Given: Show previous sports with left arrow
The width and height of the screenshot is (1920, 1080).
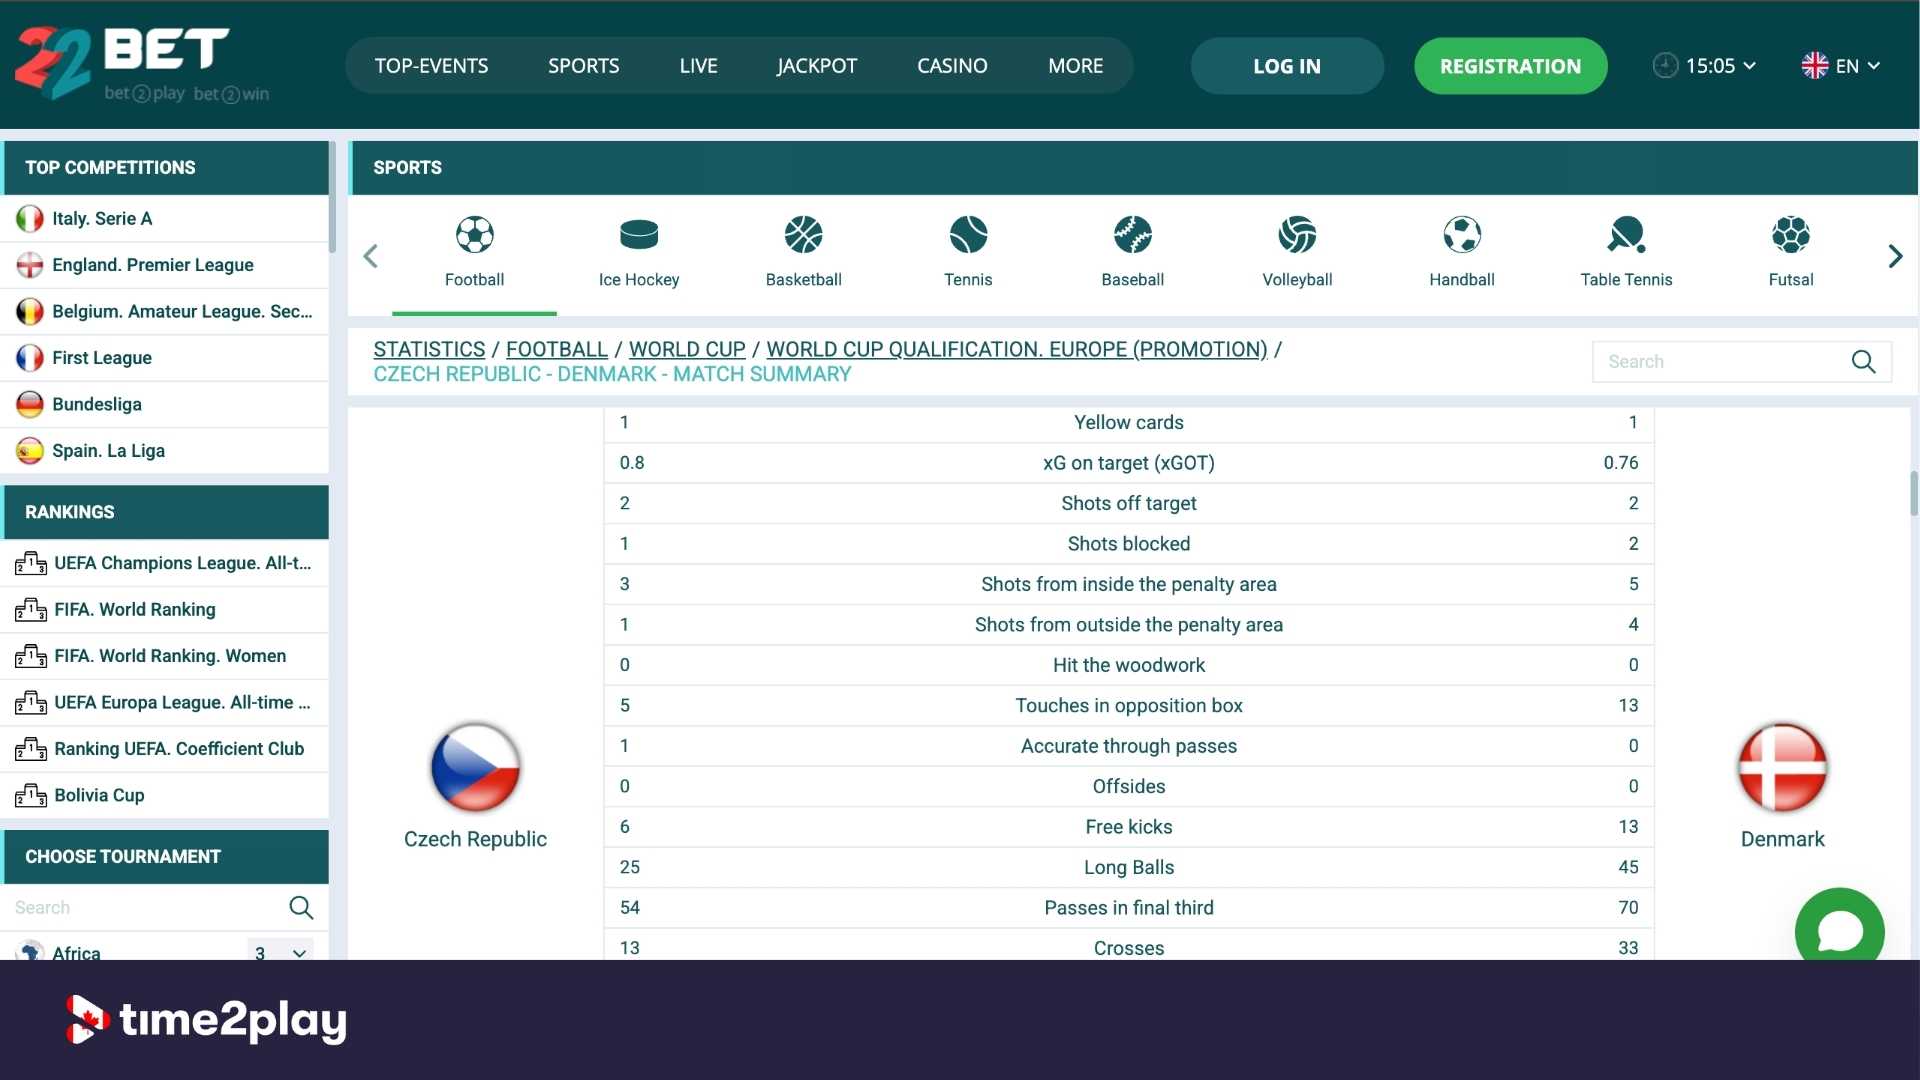Looking at the screenshot, I should coord(370,256).
